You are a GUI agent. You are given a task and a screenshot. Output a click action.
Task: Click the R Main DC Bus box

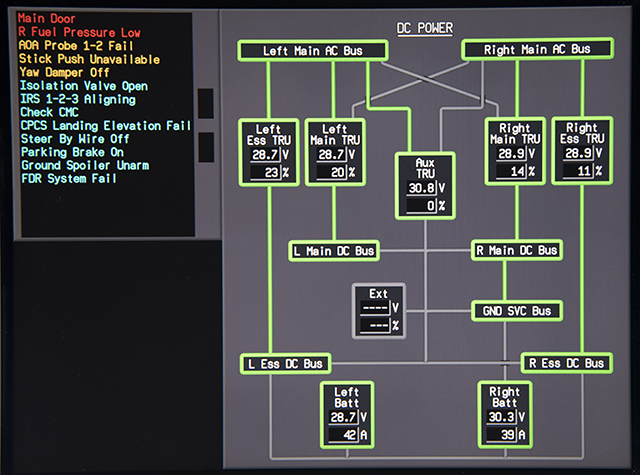click(x=517, y=250)
